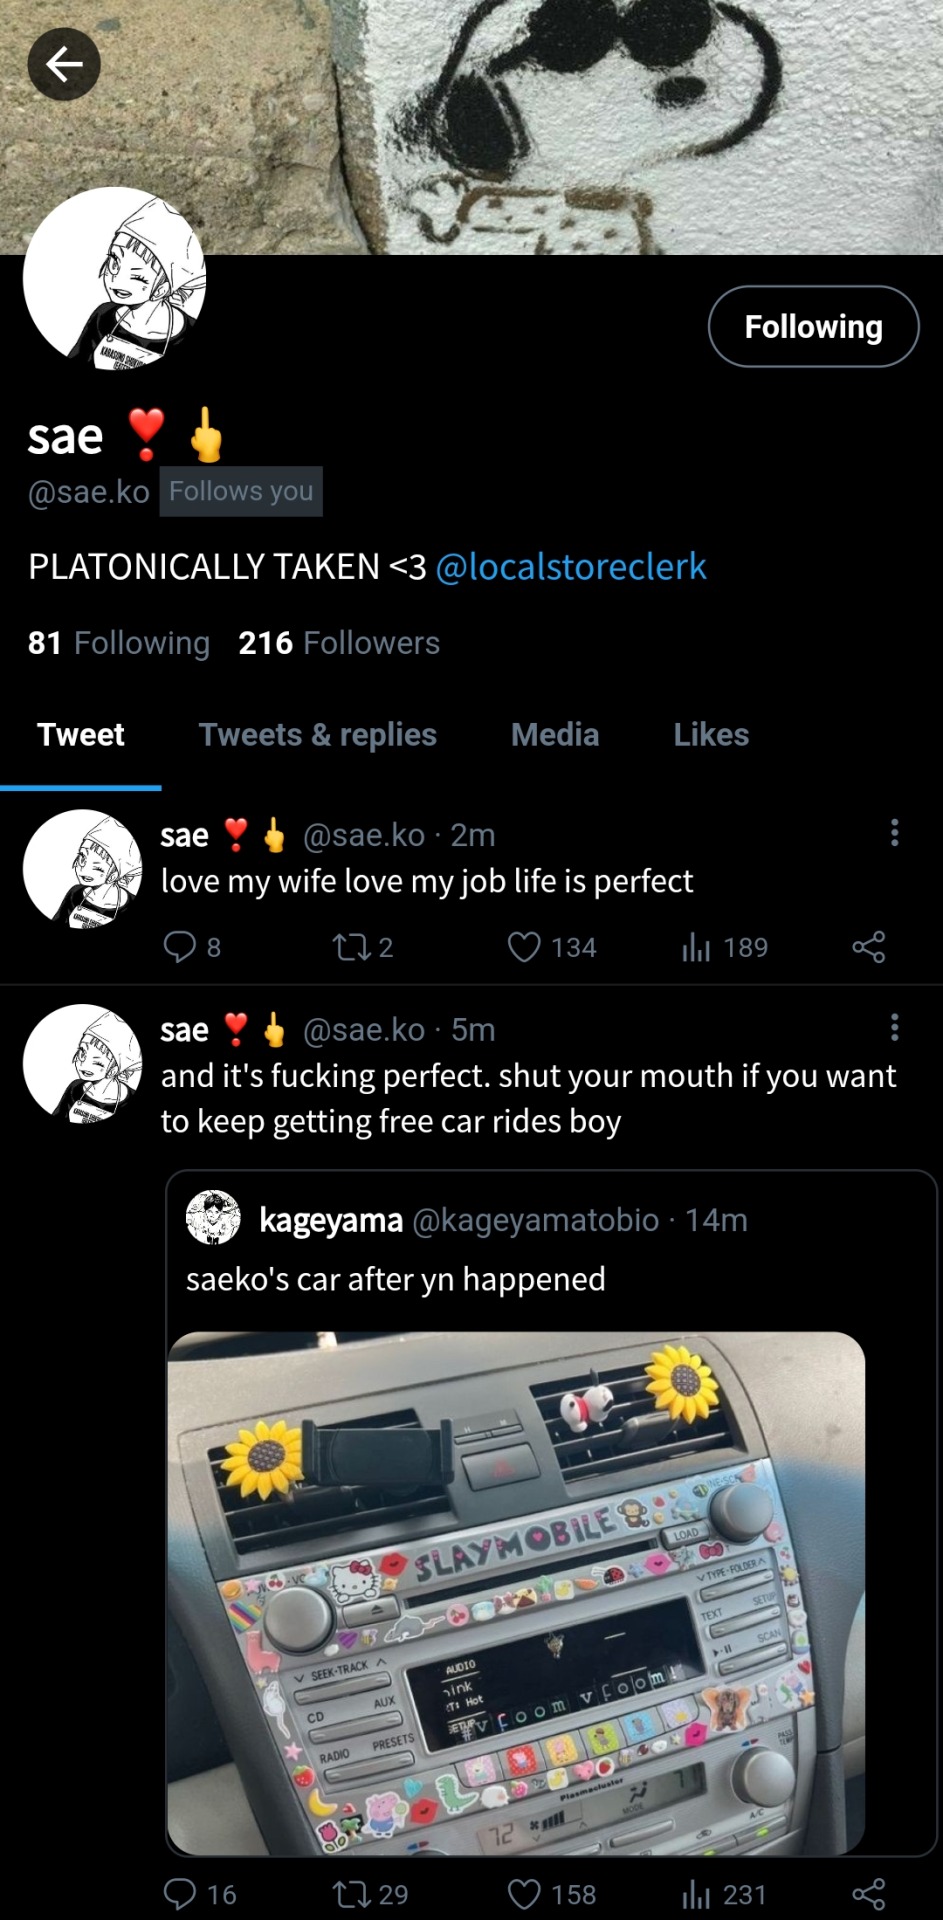Open more options for the 5m tweet
943x1920 pixels.
point(894,1027)
